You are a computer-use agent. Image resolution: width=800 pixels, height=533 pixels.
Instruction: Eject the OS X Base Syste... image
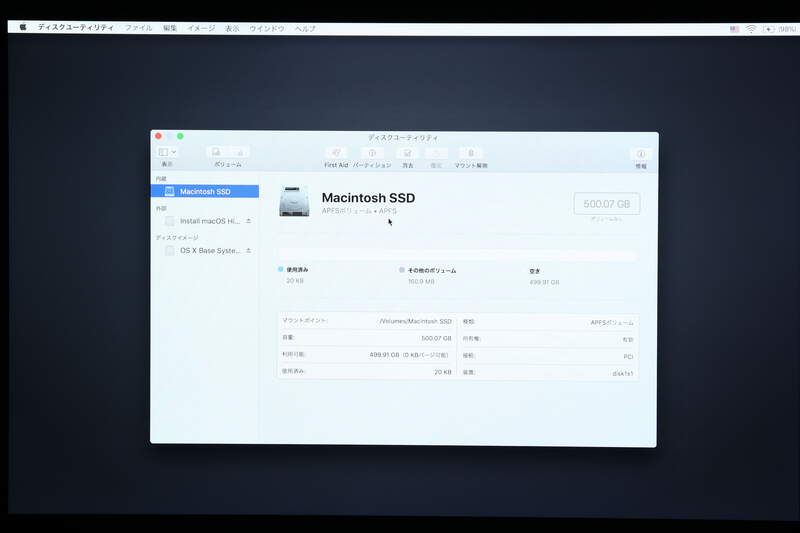[x=248, y=250]
